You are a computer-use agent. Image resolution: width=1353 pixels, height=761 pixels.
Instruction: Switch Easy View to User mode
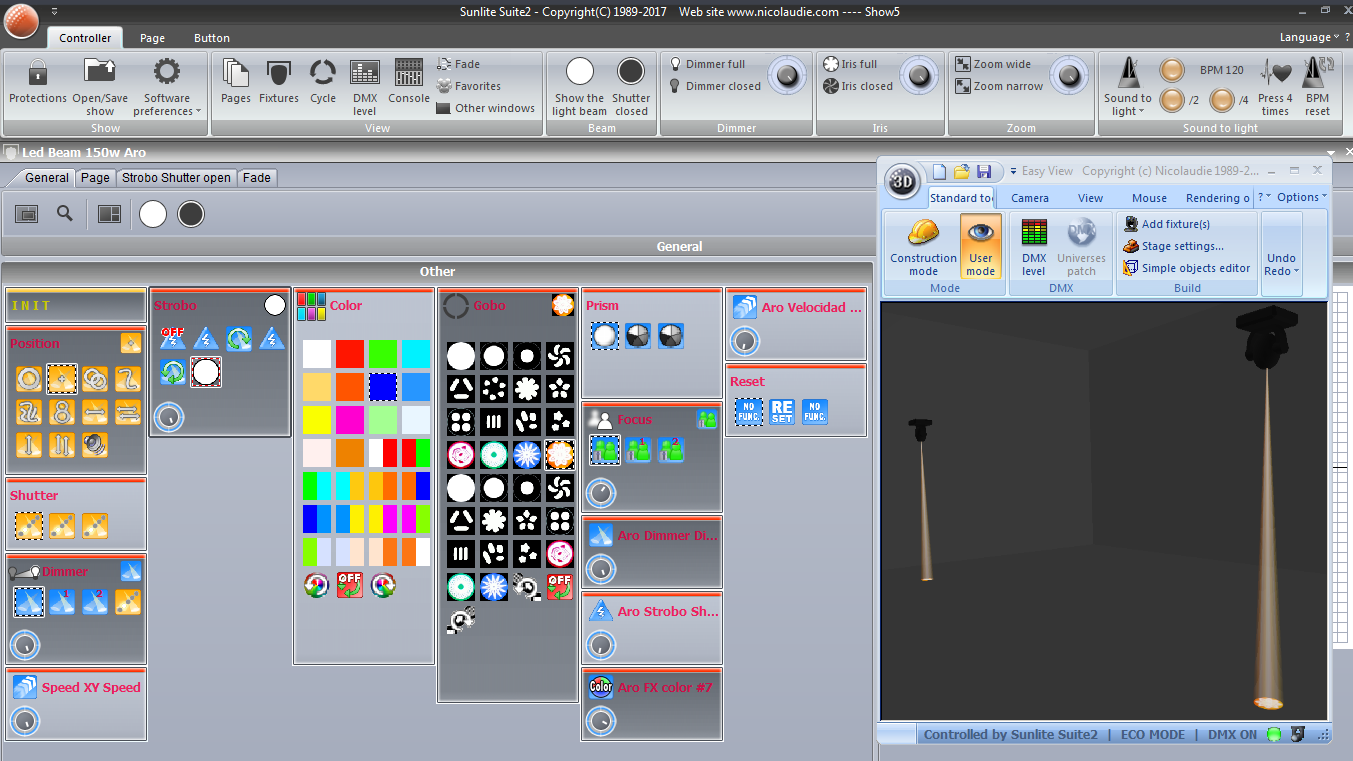click(981, 247)
